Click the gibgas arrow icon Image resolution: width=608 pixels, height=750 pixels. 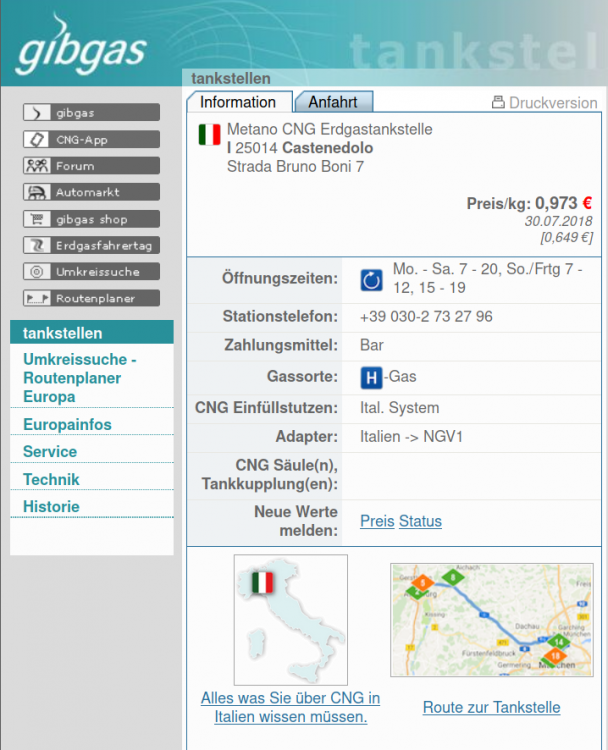click(37, 112)
